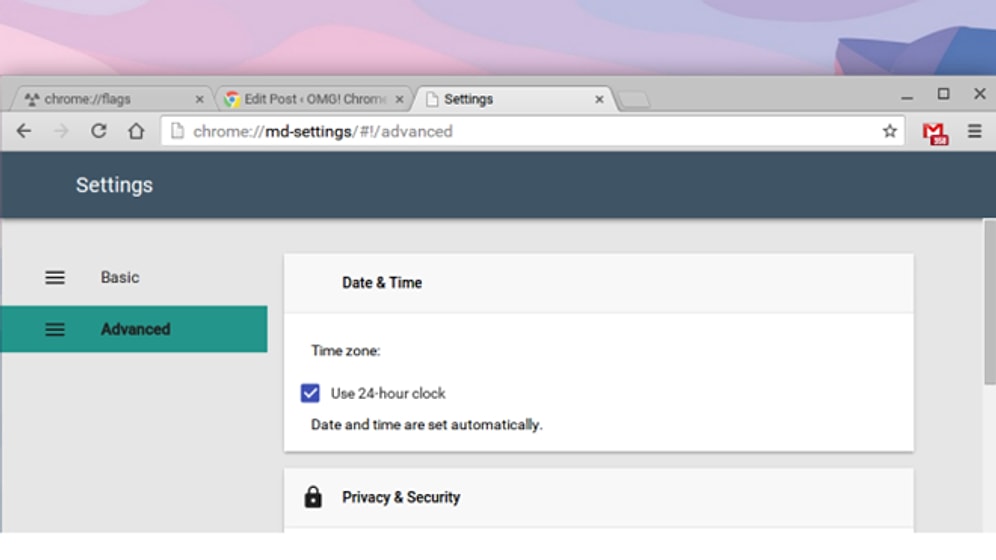
Task: Select the Basic settings section
Action: (x=120, y=278)
